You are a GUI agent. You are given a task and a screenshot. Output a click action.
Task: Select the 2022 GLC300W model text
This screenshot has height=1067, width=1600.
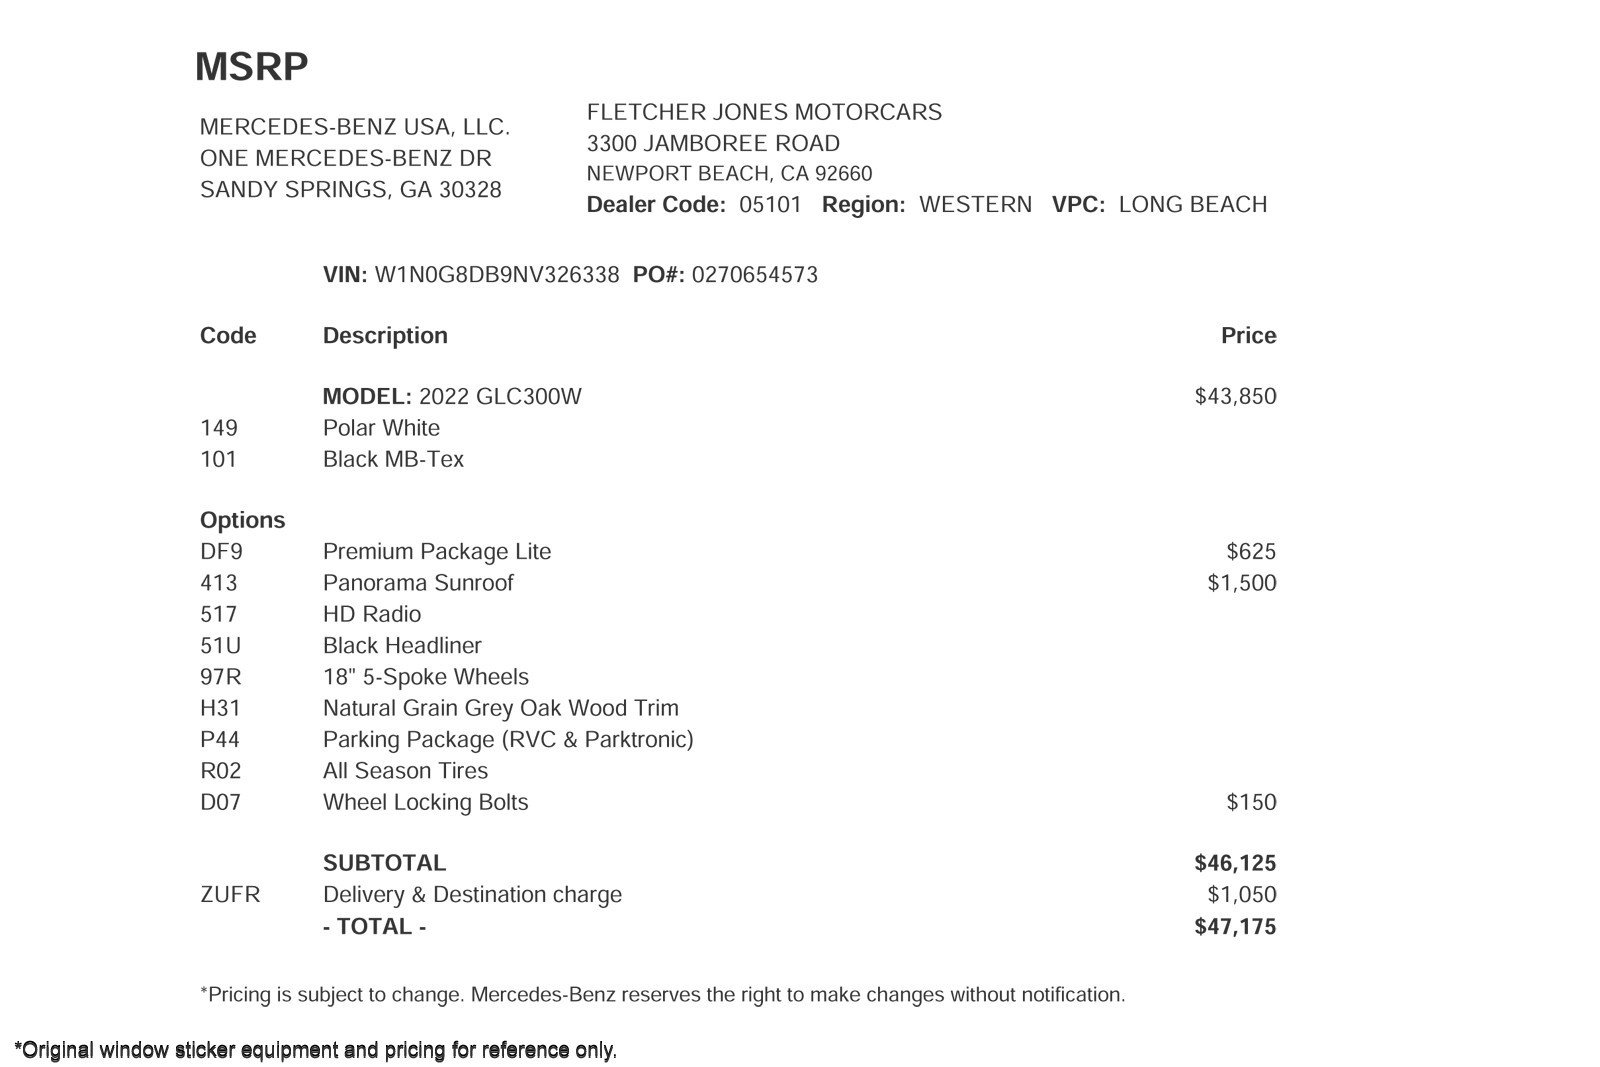click(x=499, y=397)
